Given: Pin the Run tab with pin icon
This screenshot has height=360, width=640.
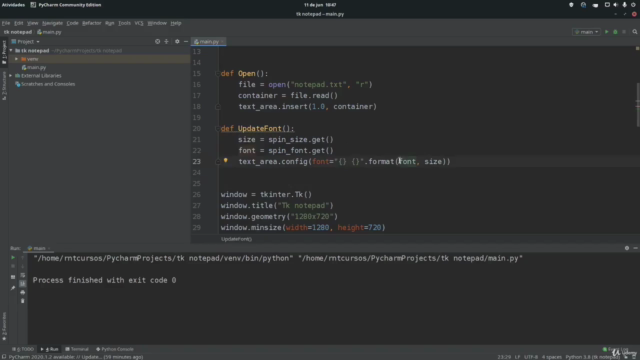Looking at the screenshot, I should (x=13, y=288).
